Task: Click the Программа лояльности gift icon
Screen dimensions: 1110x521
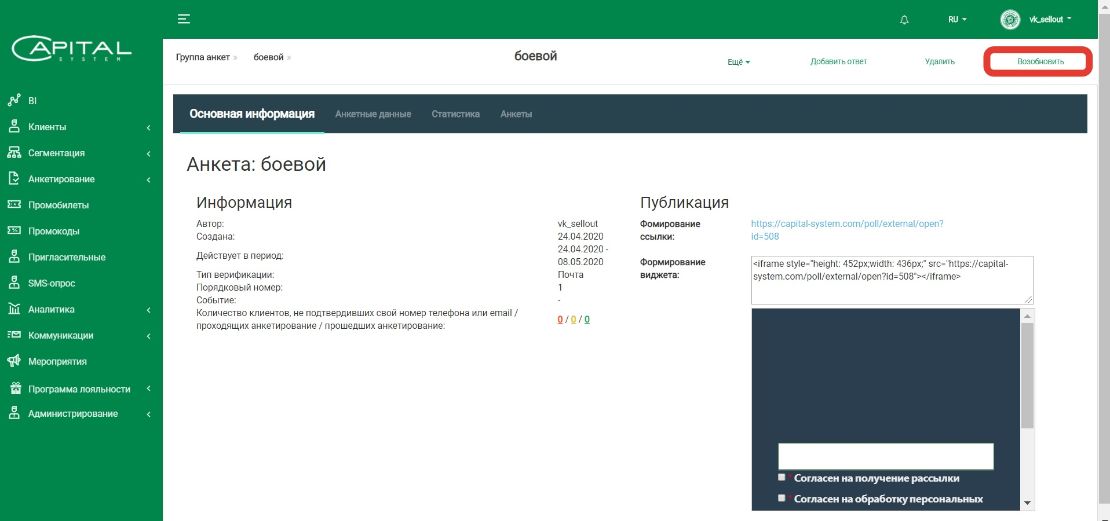Action: 14,389
